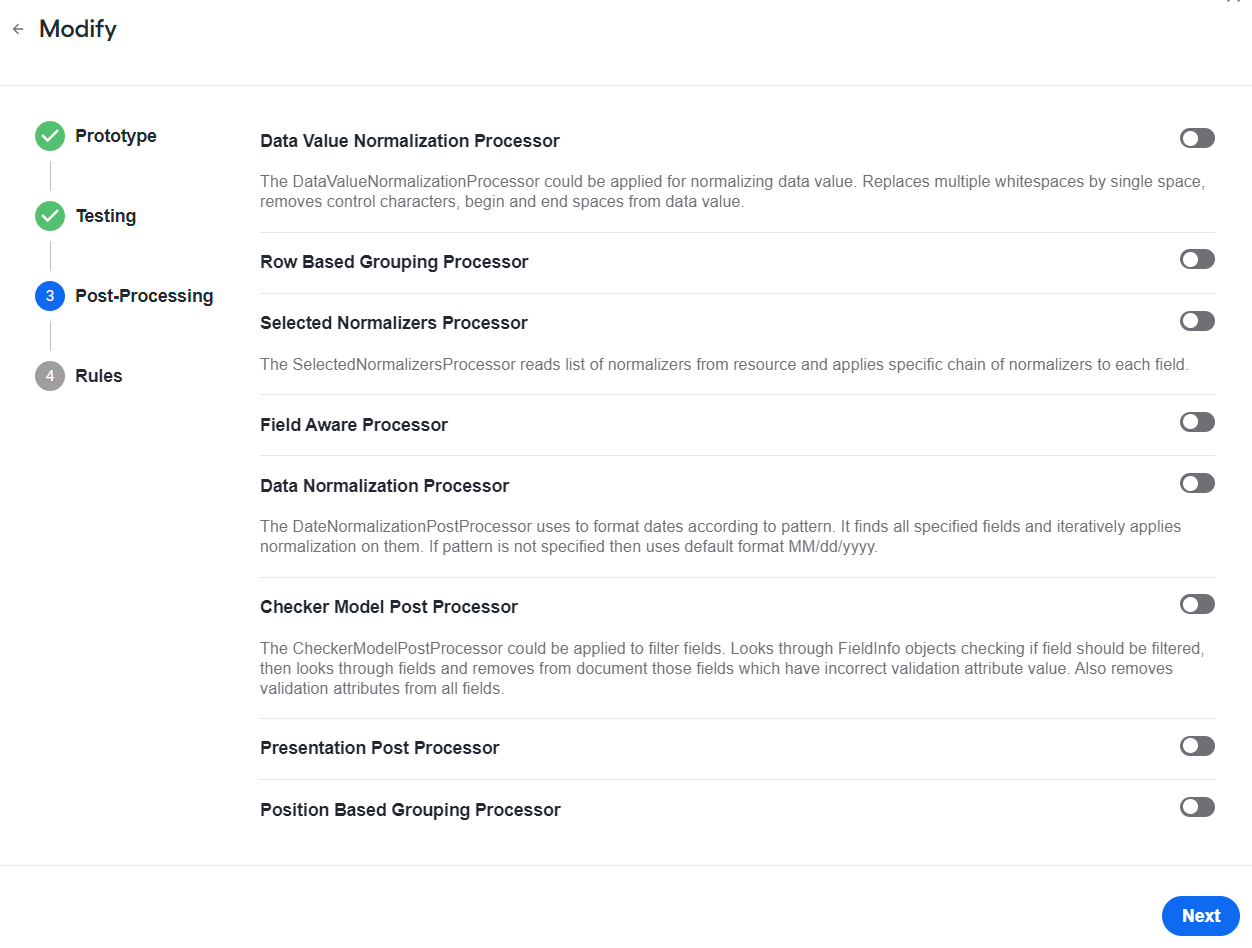Toggle Checker Model Post Processor on
Screen dimensions: 1252x948
(1197, 604)
